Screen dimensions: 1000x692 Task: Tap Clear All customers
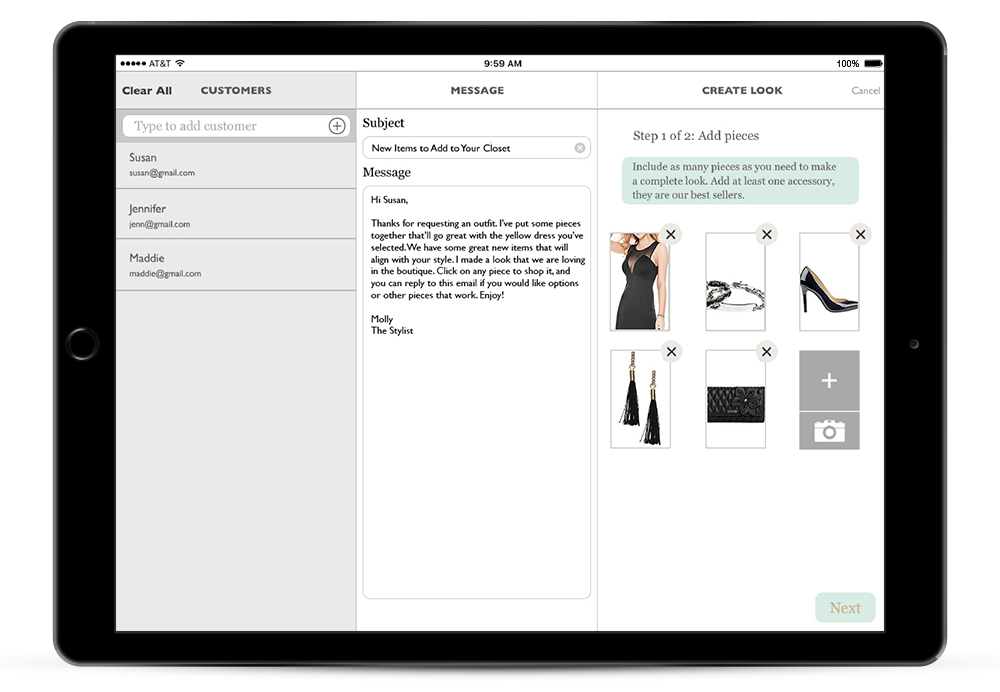(147, 91)
